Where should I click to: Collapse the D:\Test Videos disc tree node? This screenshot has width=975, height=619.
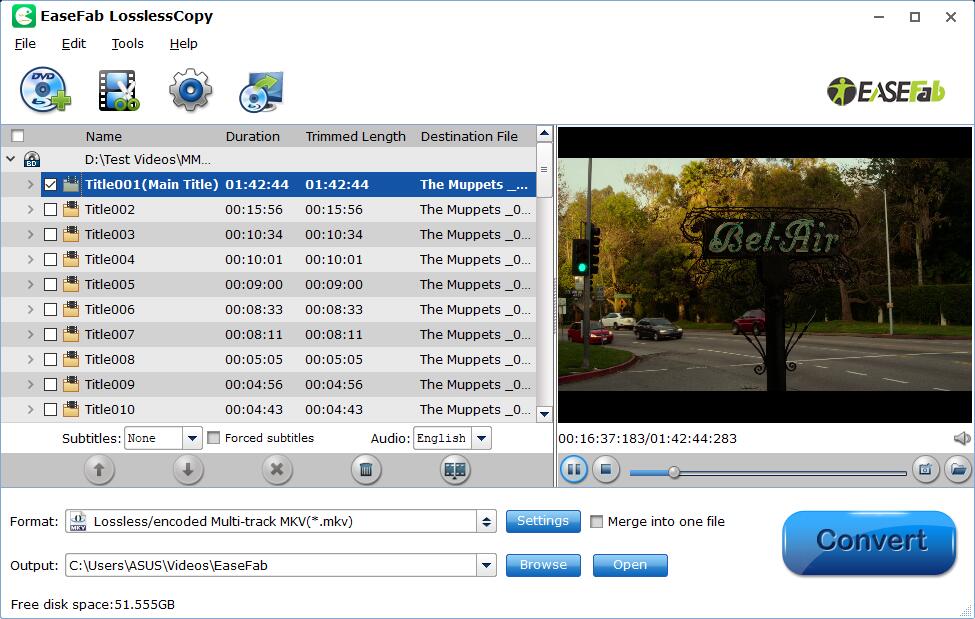click(11, 159)
